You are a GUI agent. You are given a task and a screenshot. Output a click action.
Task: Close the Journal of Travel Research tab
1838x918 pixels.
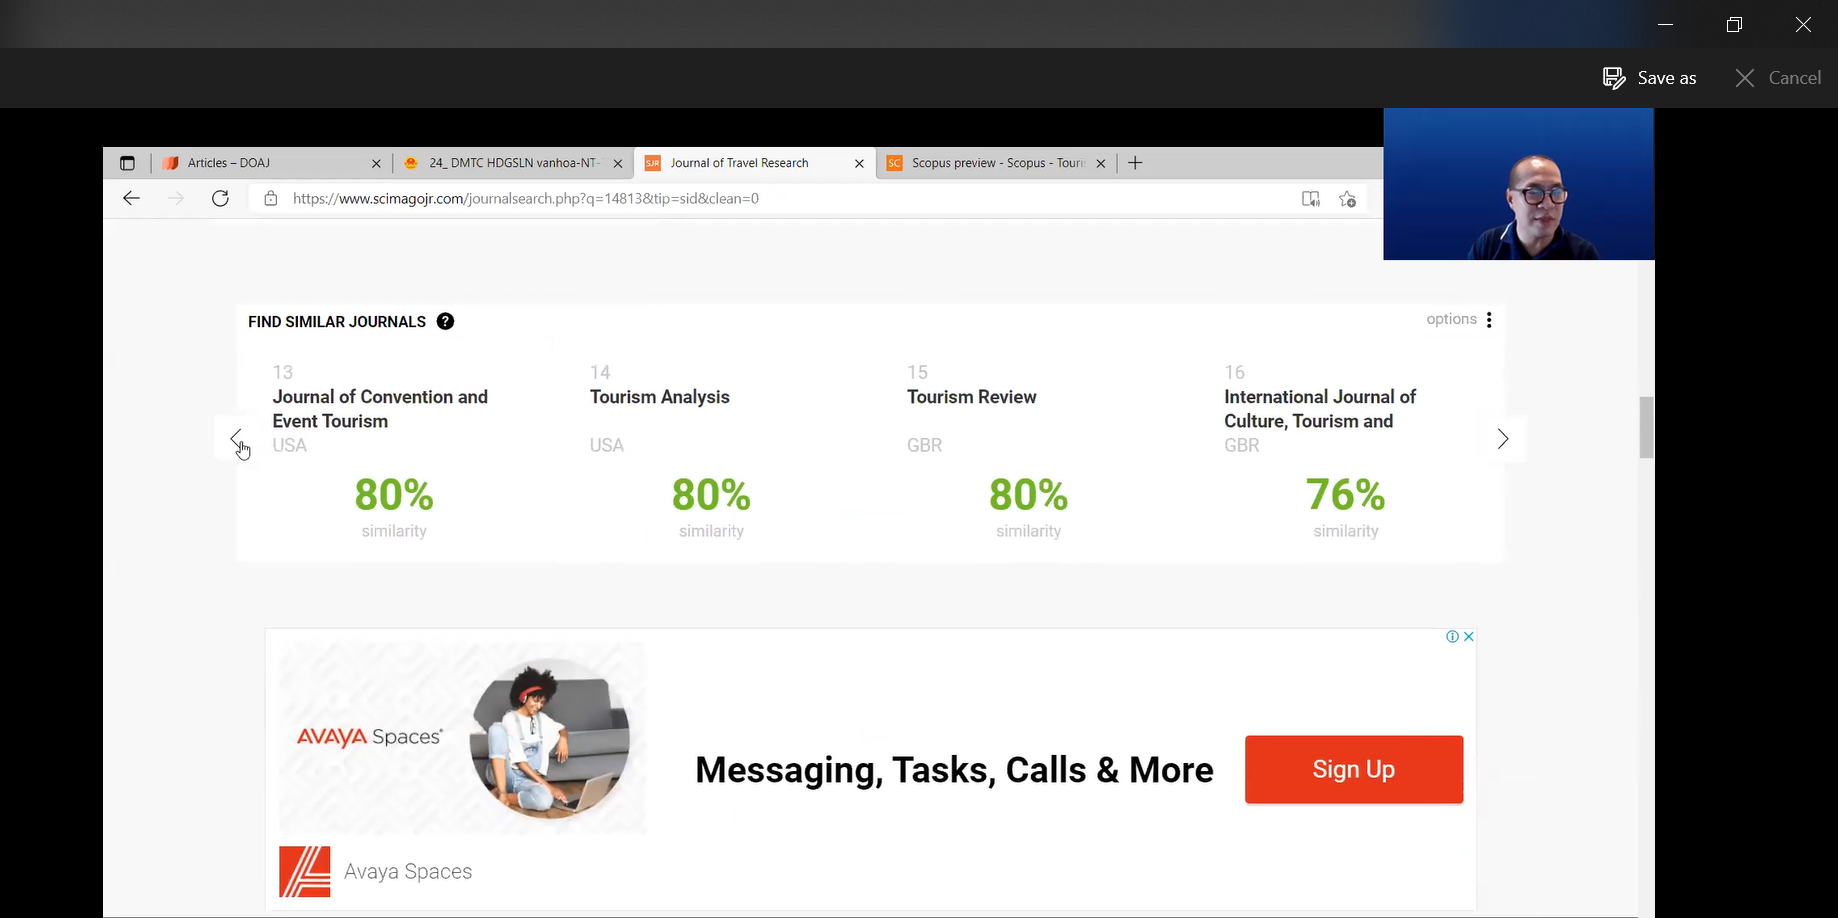[x=859, y=163]
